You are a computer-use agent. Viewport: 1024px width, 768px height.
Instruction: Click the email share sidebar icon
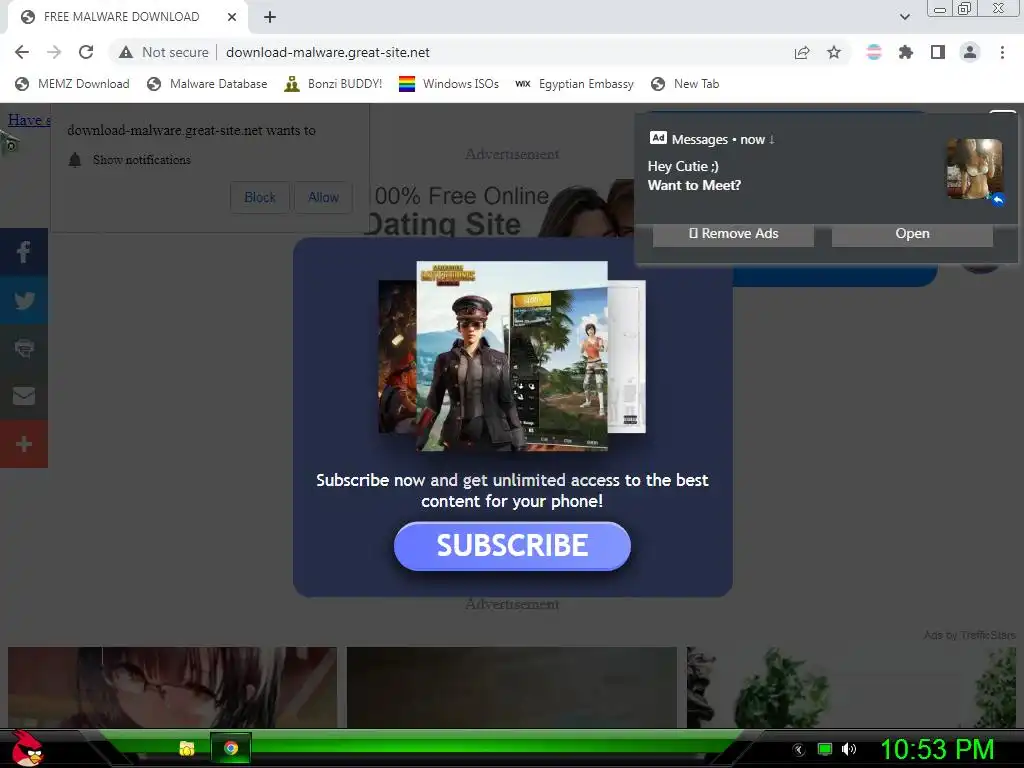tap(24, 396)
